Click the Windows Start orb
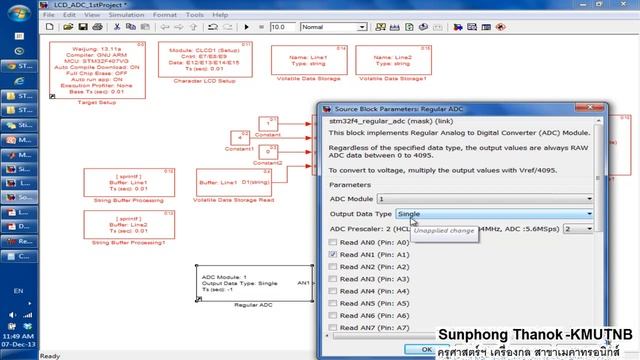Screen dimensions: 640x360 click(x=18, y=13)
